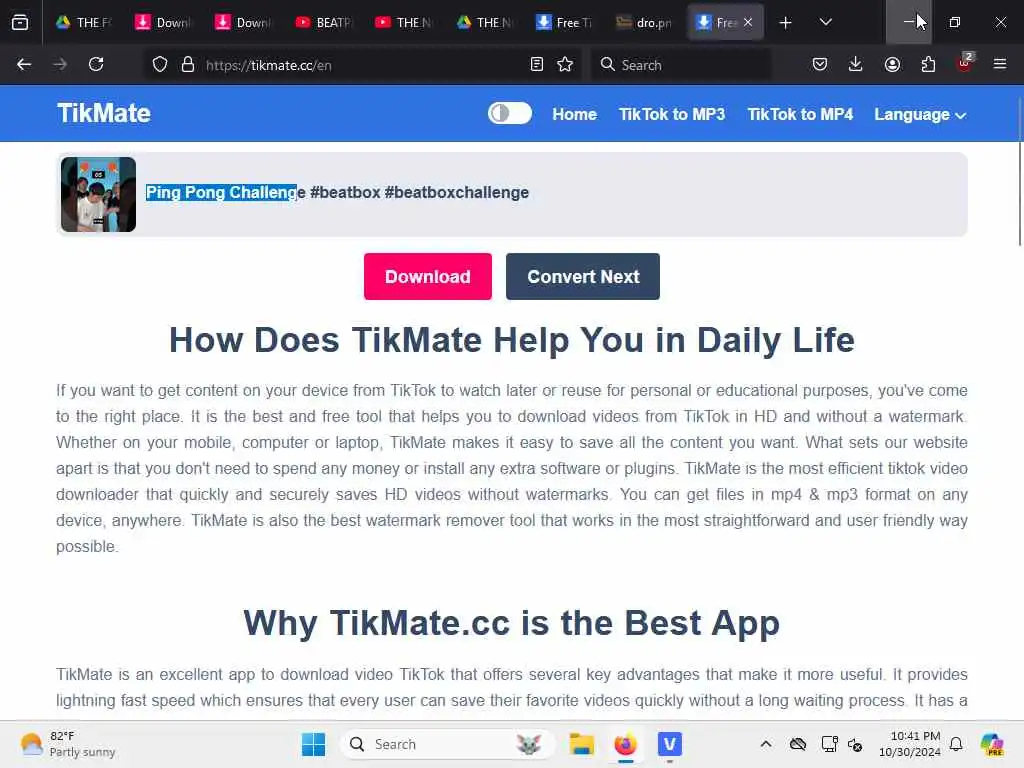Open the Windows Start menu

pyautogui.click(x=313, y=744)
